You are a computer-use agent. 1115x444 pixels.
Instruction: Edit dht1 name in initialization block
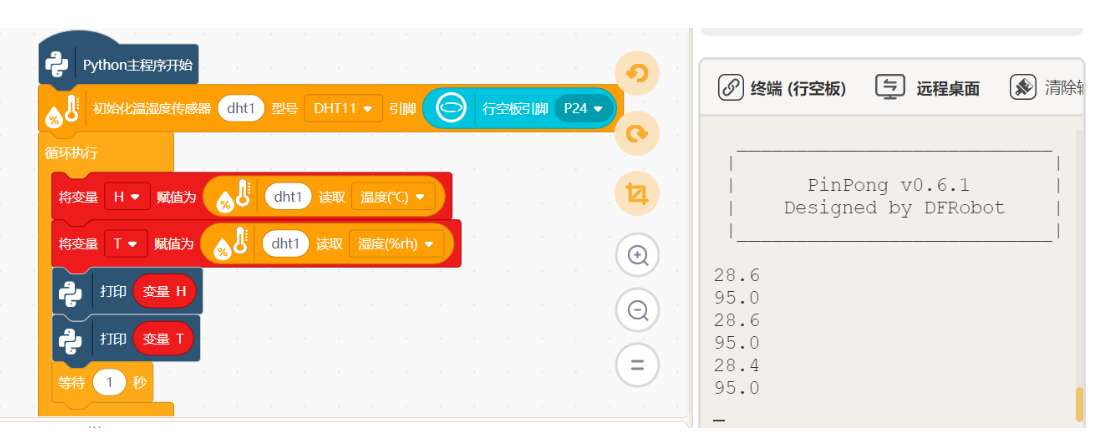pyautogui.click(x=241, y=109)
